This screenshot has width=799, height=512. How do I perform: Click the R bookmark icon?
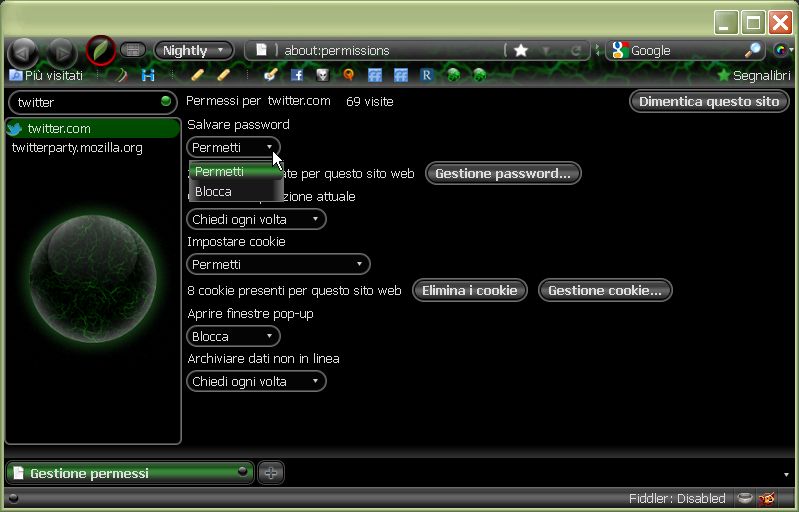point(427,75)
